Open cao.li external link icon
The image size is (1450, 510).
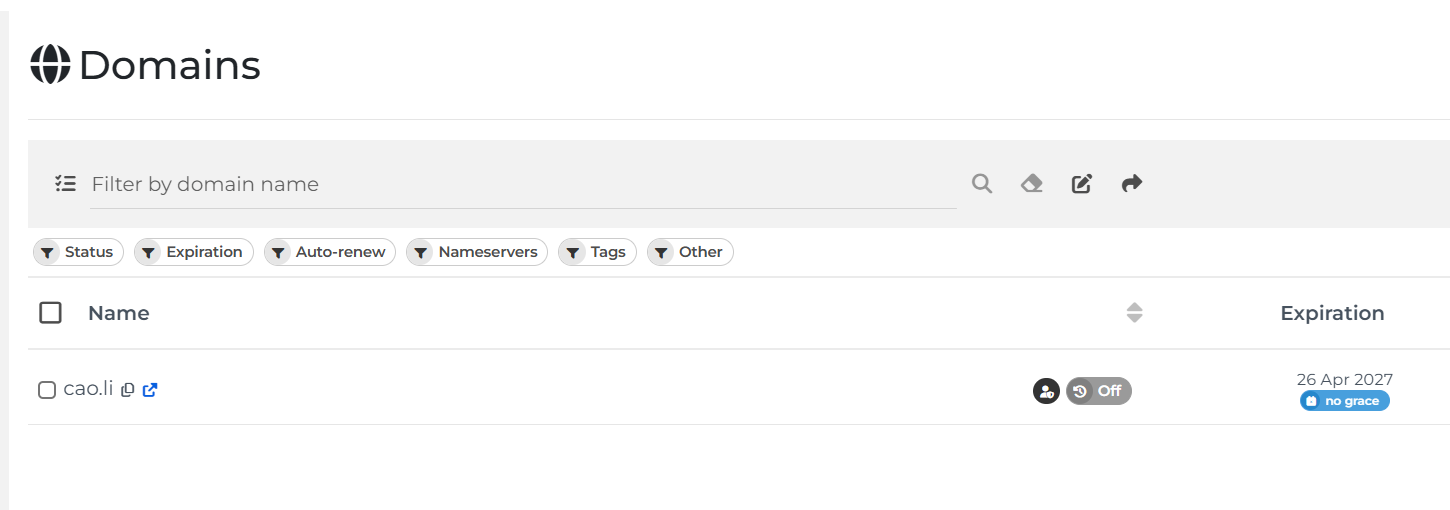click(x=150, y=390)
